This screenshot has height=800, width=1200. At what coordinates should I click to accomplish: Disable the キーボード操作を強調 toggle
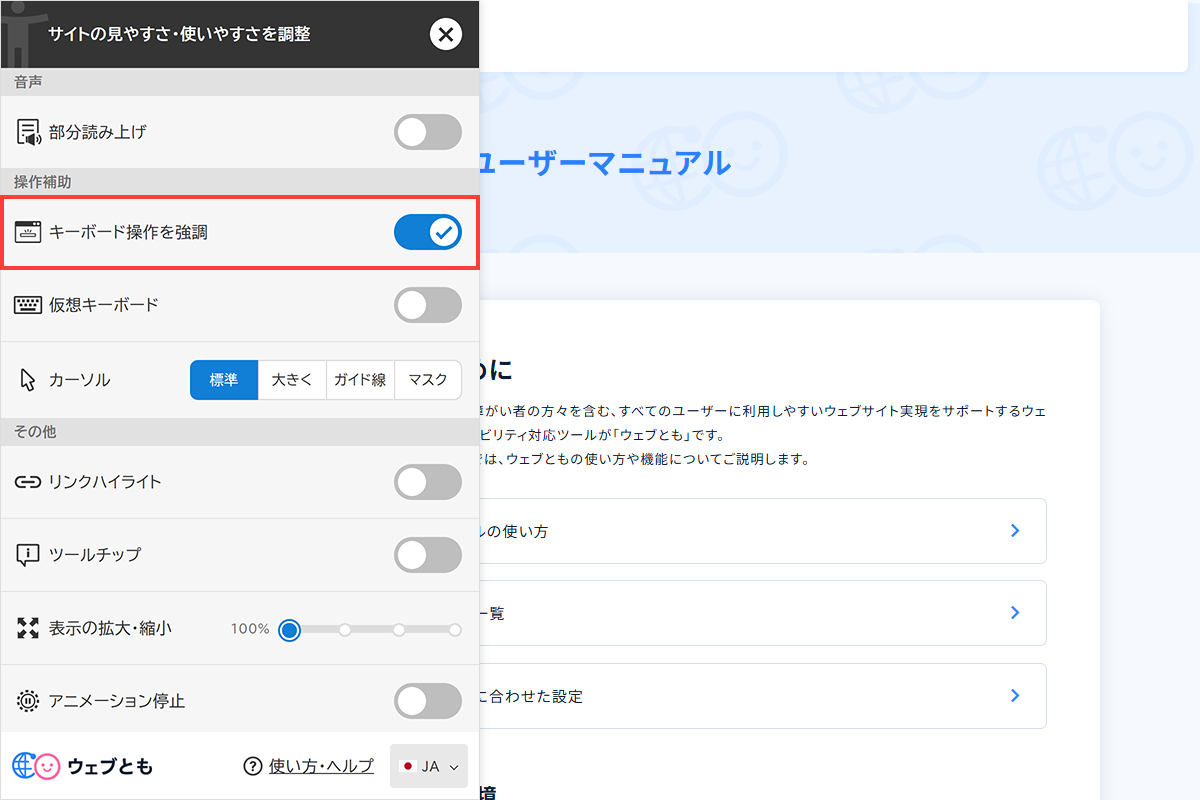(428, 232)
